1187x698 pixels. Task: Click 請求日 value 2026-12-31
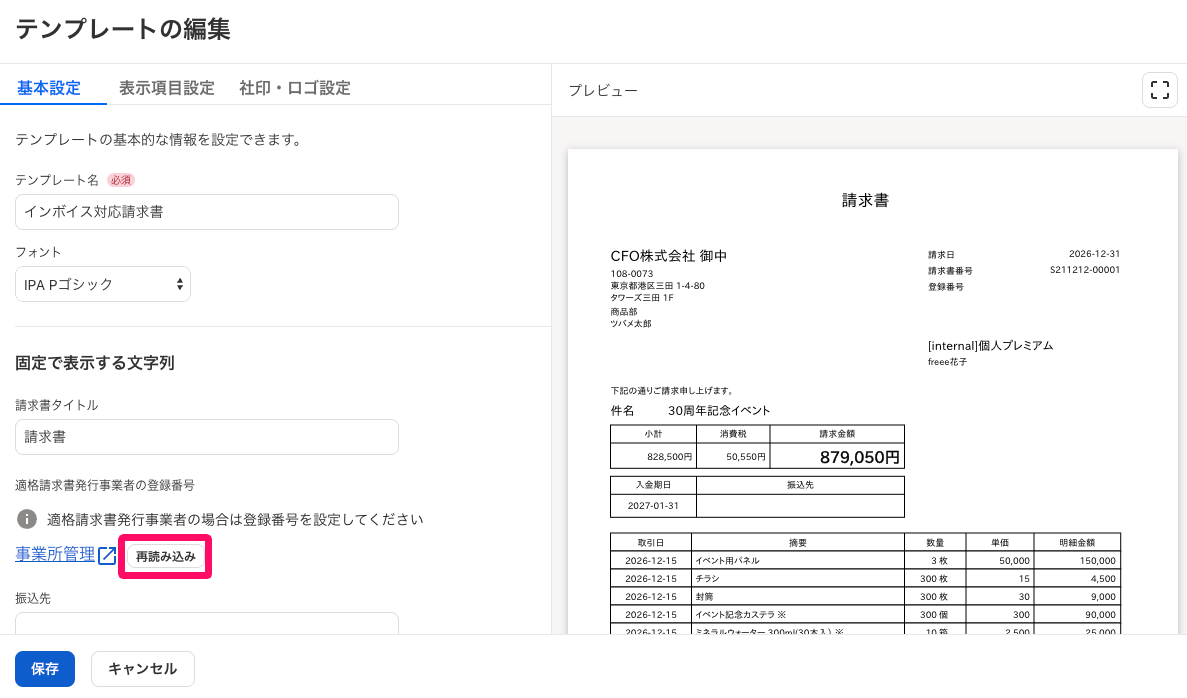point(1094,254)
